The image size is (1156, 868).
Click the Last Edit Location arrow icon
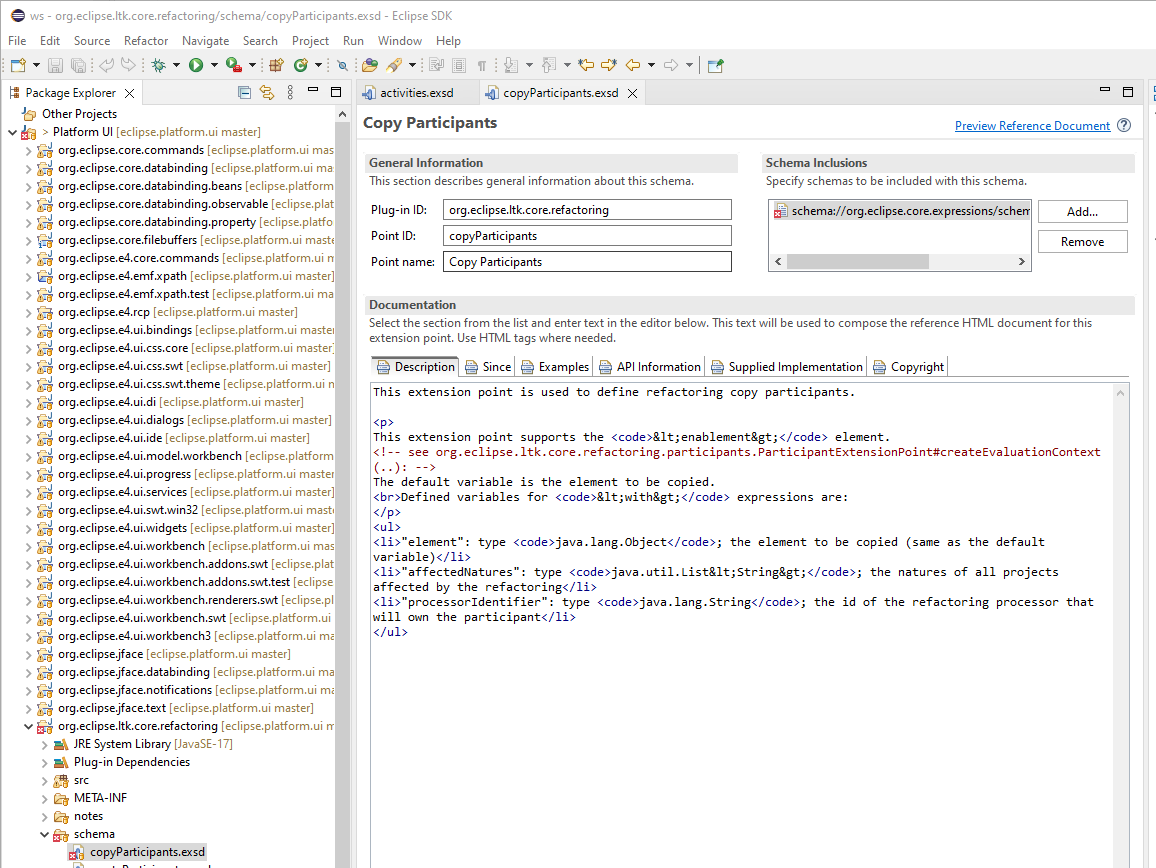[x=586, y=66]
